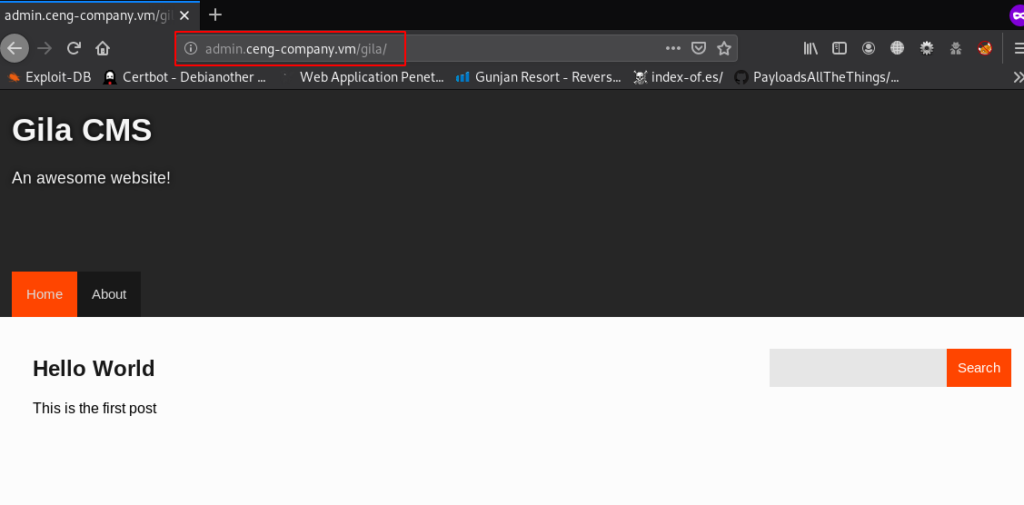This screenshot has height=505, width=1024.
Task: Click the gear extension icon in toolbar
Action: [x=927, y=48]
